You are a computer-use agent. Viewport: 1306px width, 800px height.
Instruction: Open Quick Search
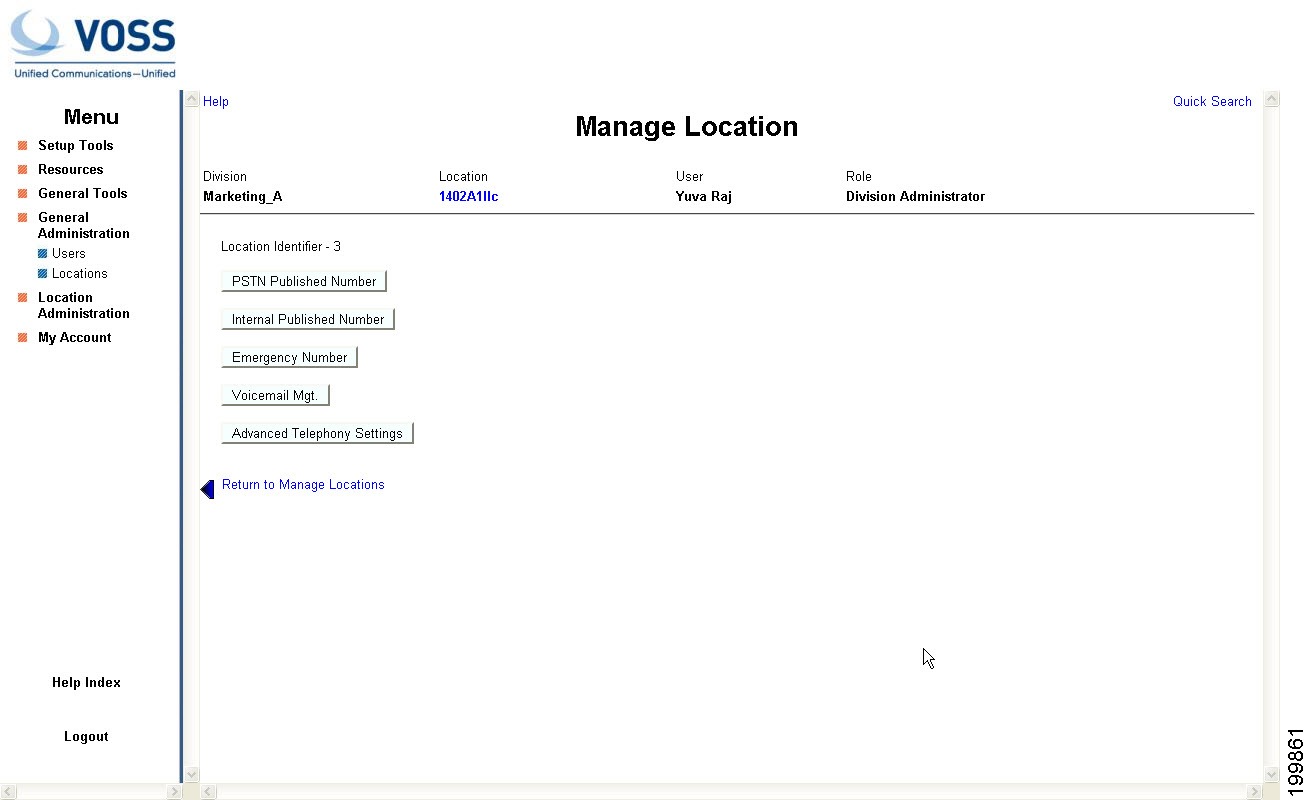pyautogui.click(x=1212, y=102)
